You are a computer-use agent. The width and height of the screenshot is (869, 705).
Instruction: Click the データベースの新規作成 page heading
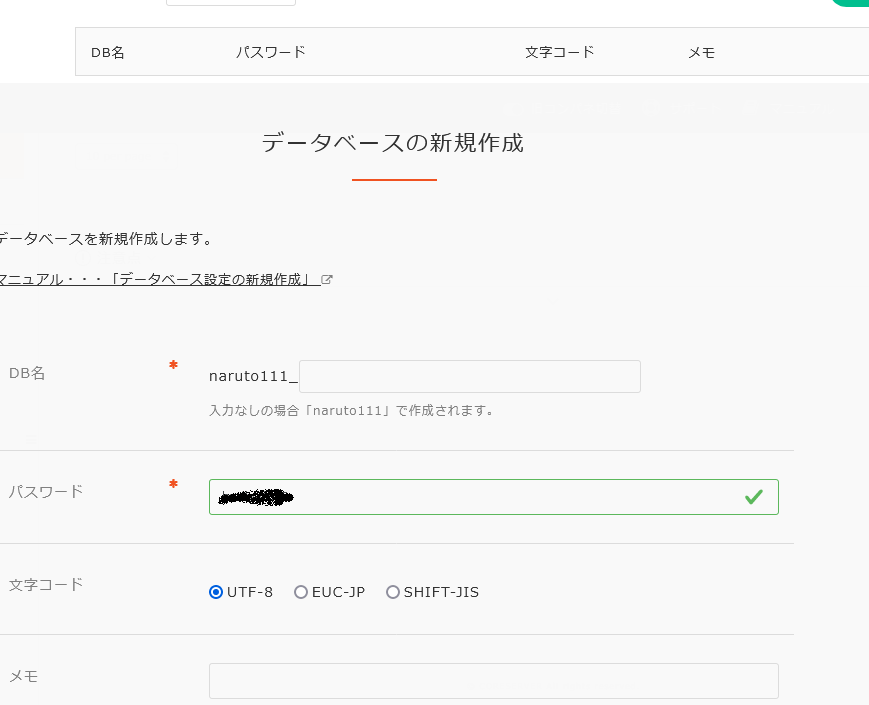(394, 143)
